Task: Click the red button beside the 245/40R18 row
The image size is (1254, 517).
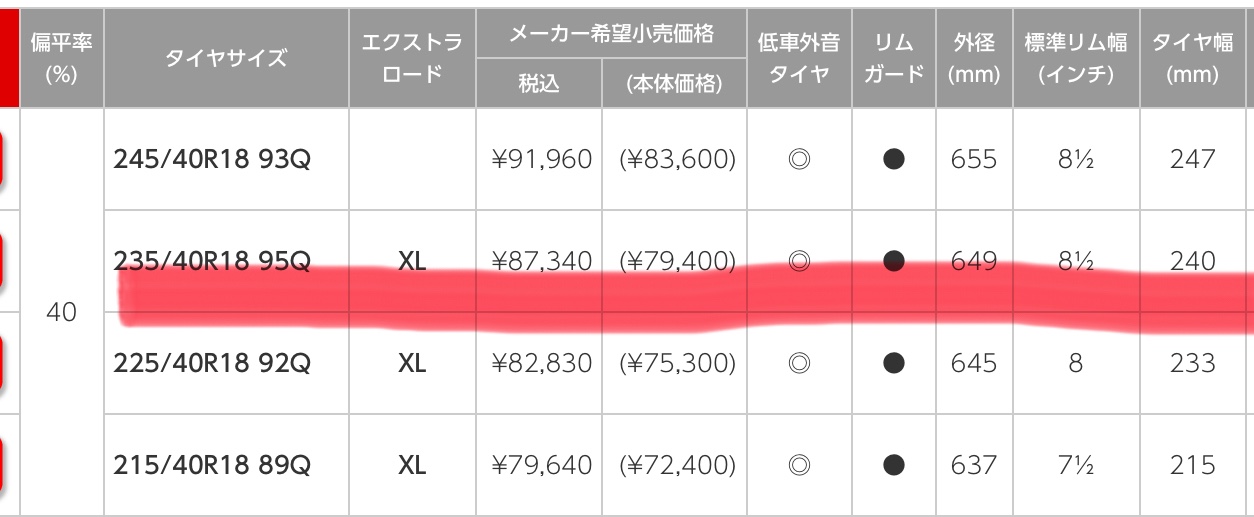Action: coord(6,159)
